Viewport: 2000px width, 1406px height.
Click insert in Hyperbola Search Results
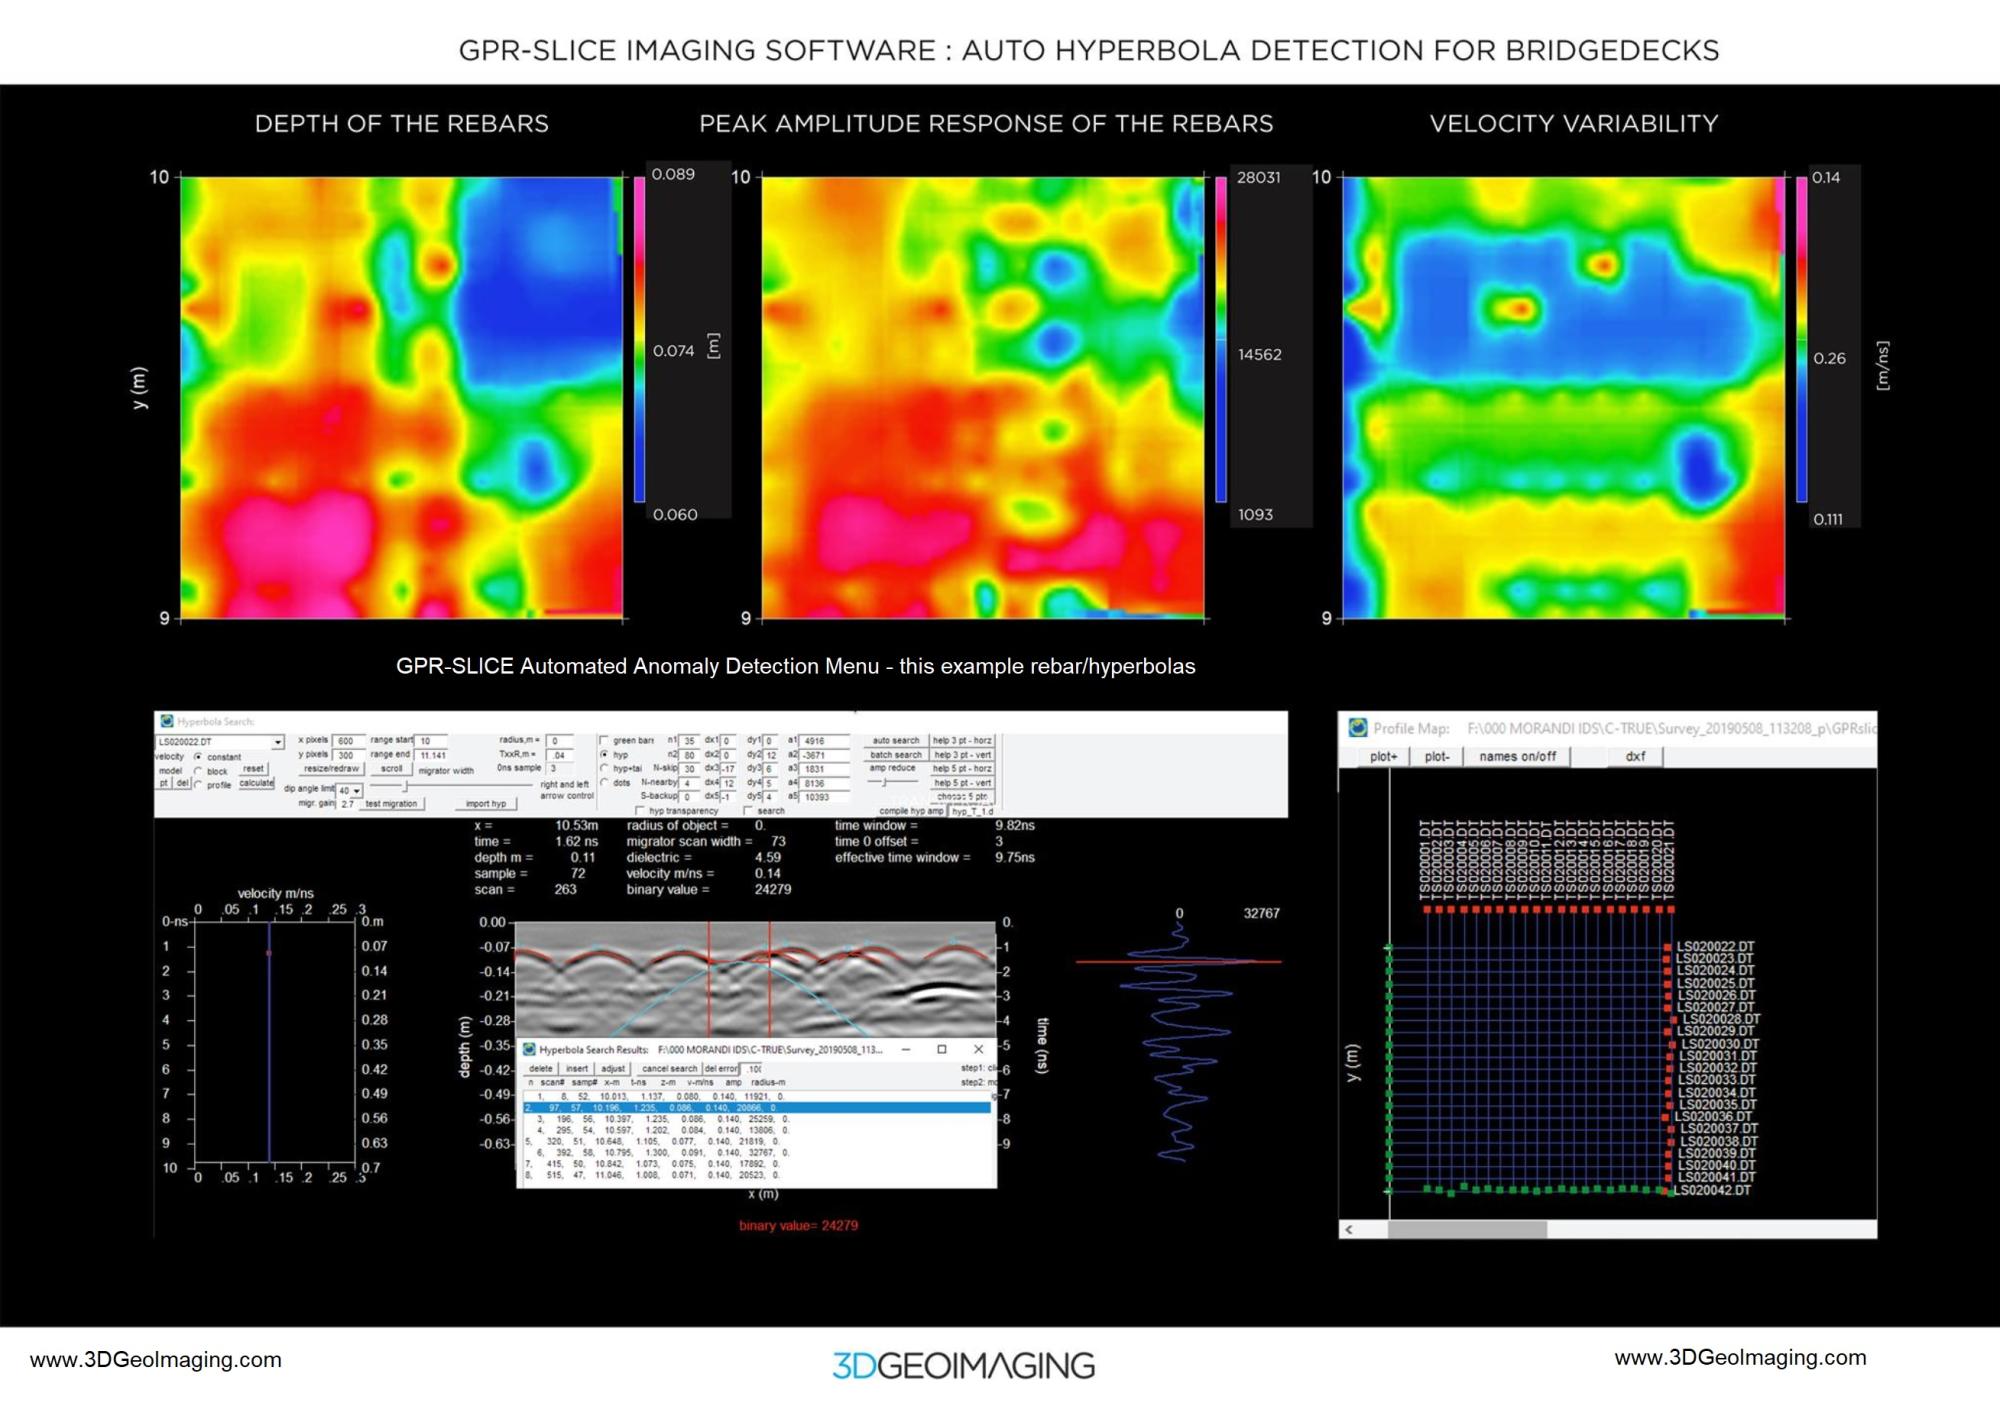click(x=577, y=1068)
